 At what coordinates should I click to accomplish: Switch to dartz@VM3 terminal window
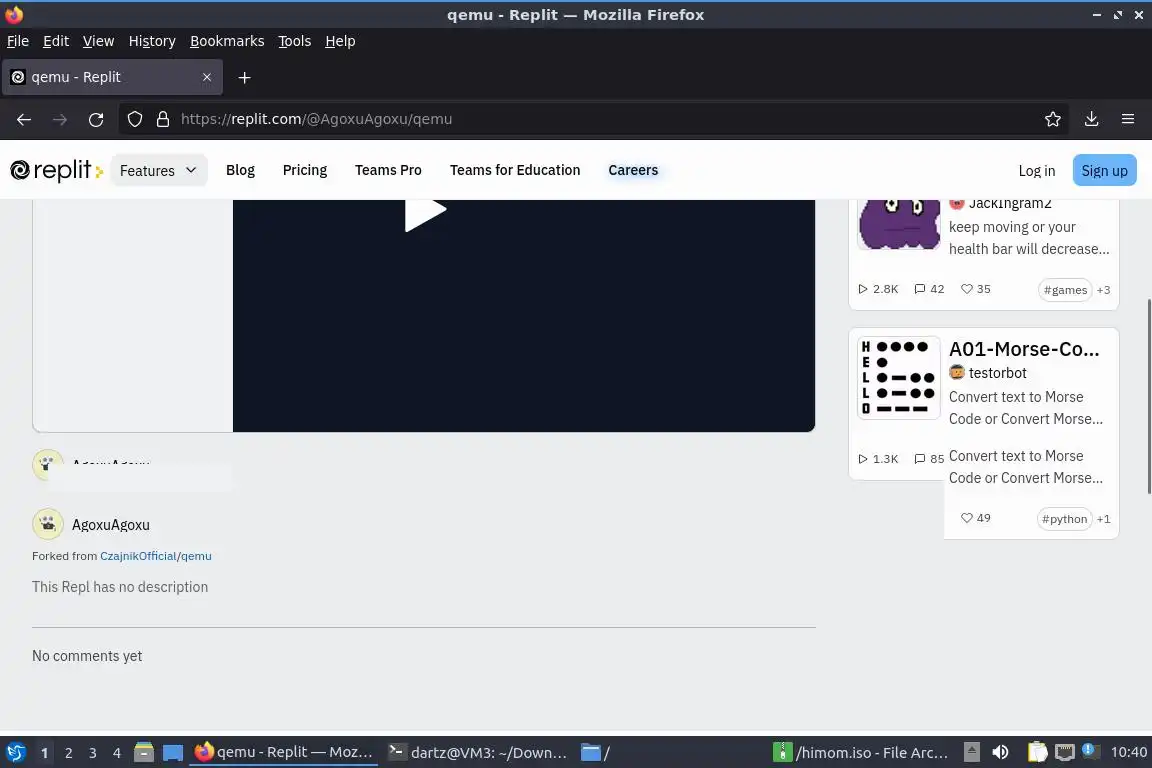click(x=478, y=753)
